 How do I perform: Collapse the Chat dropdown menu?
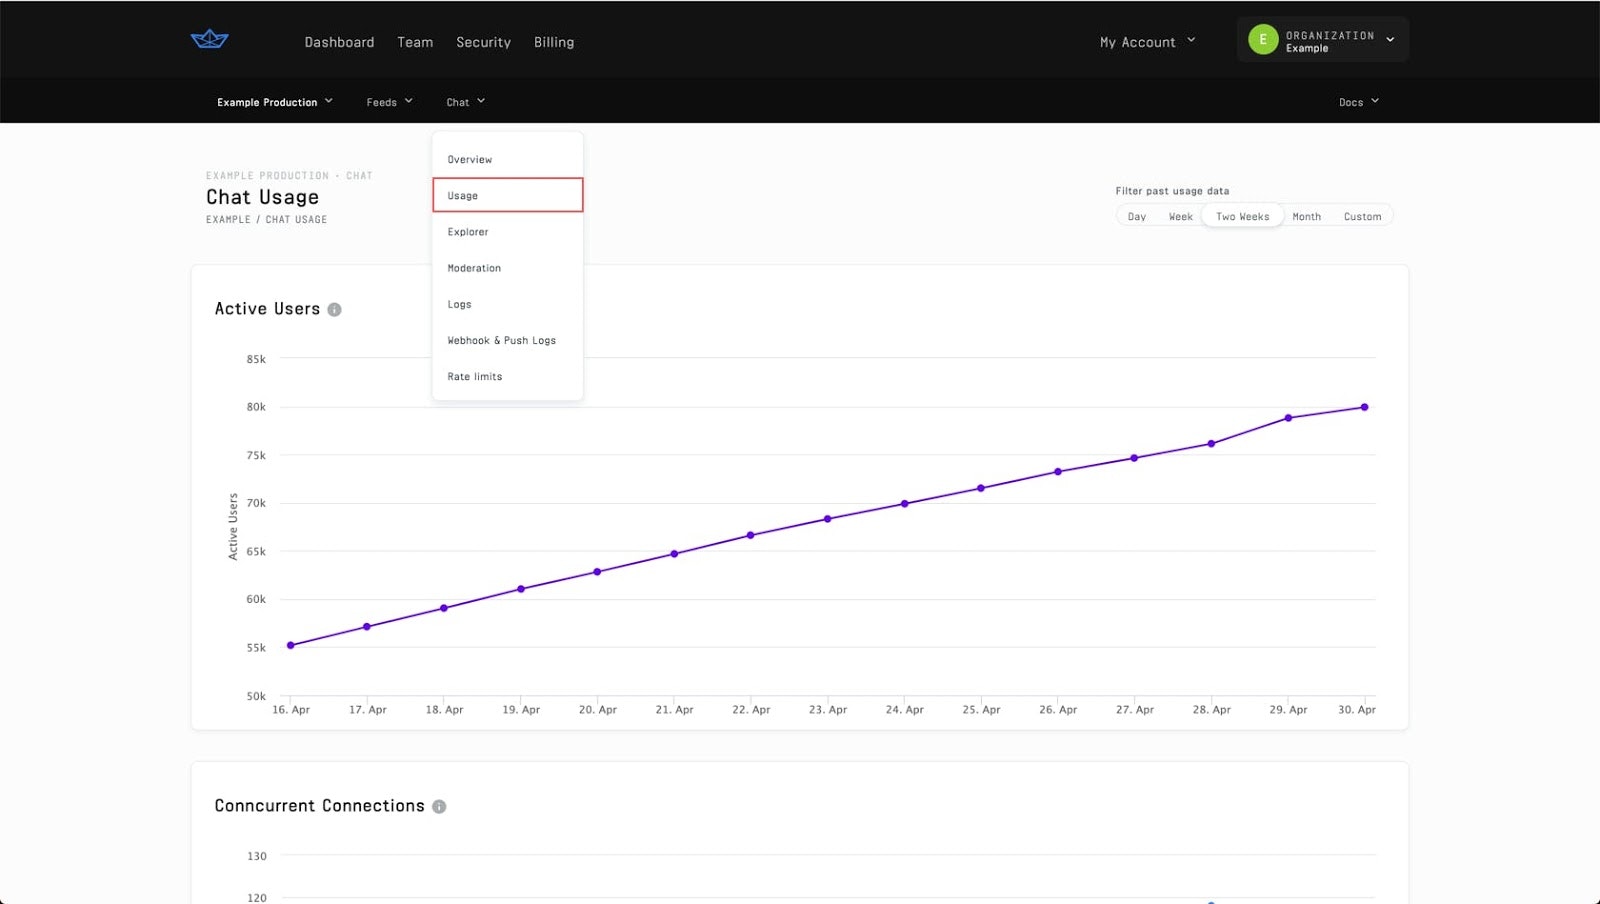click(x=464, y=101)
